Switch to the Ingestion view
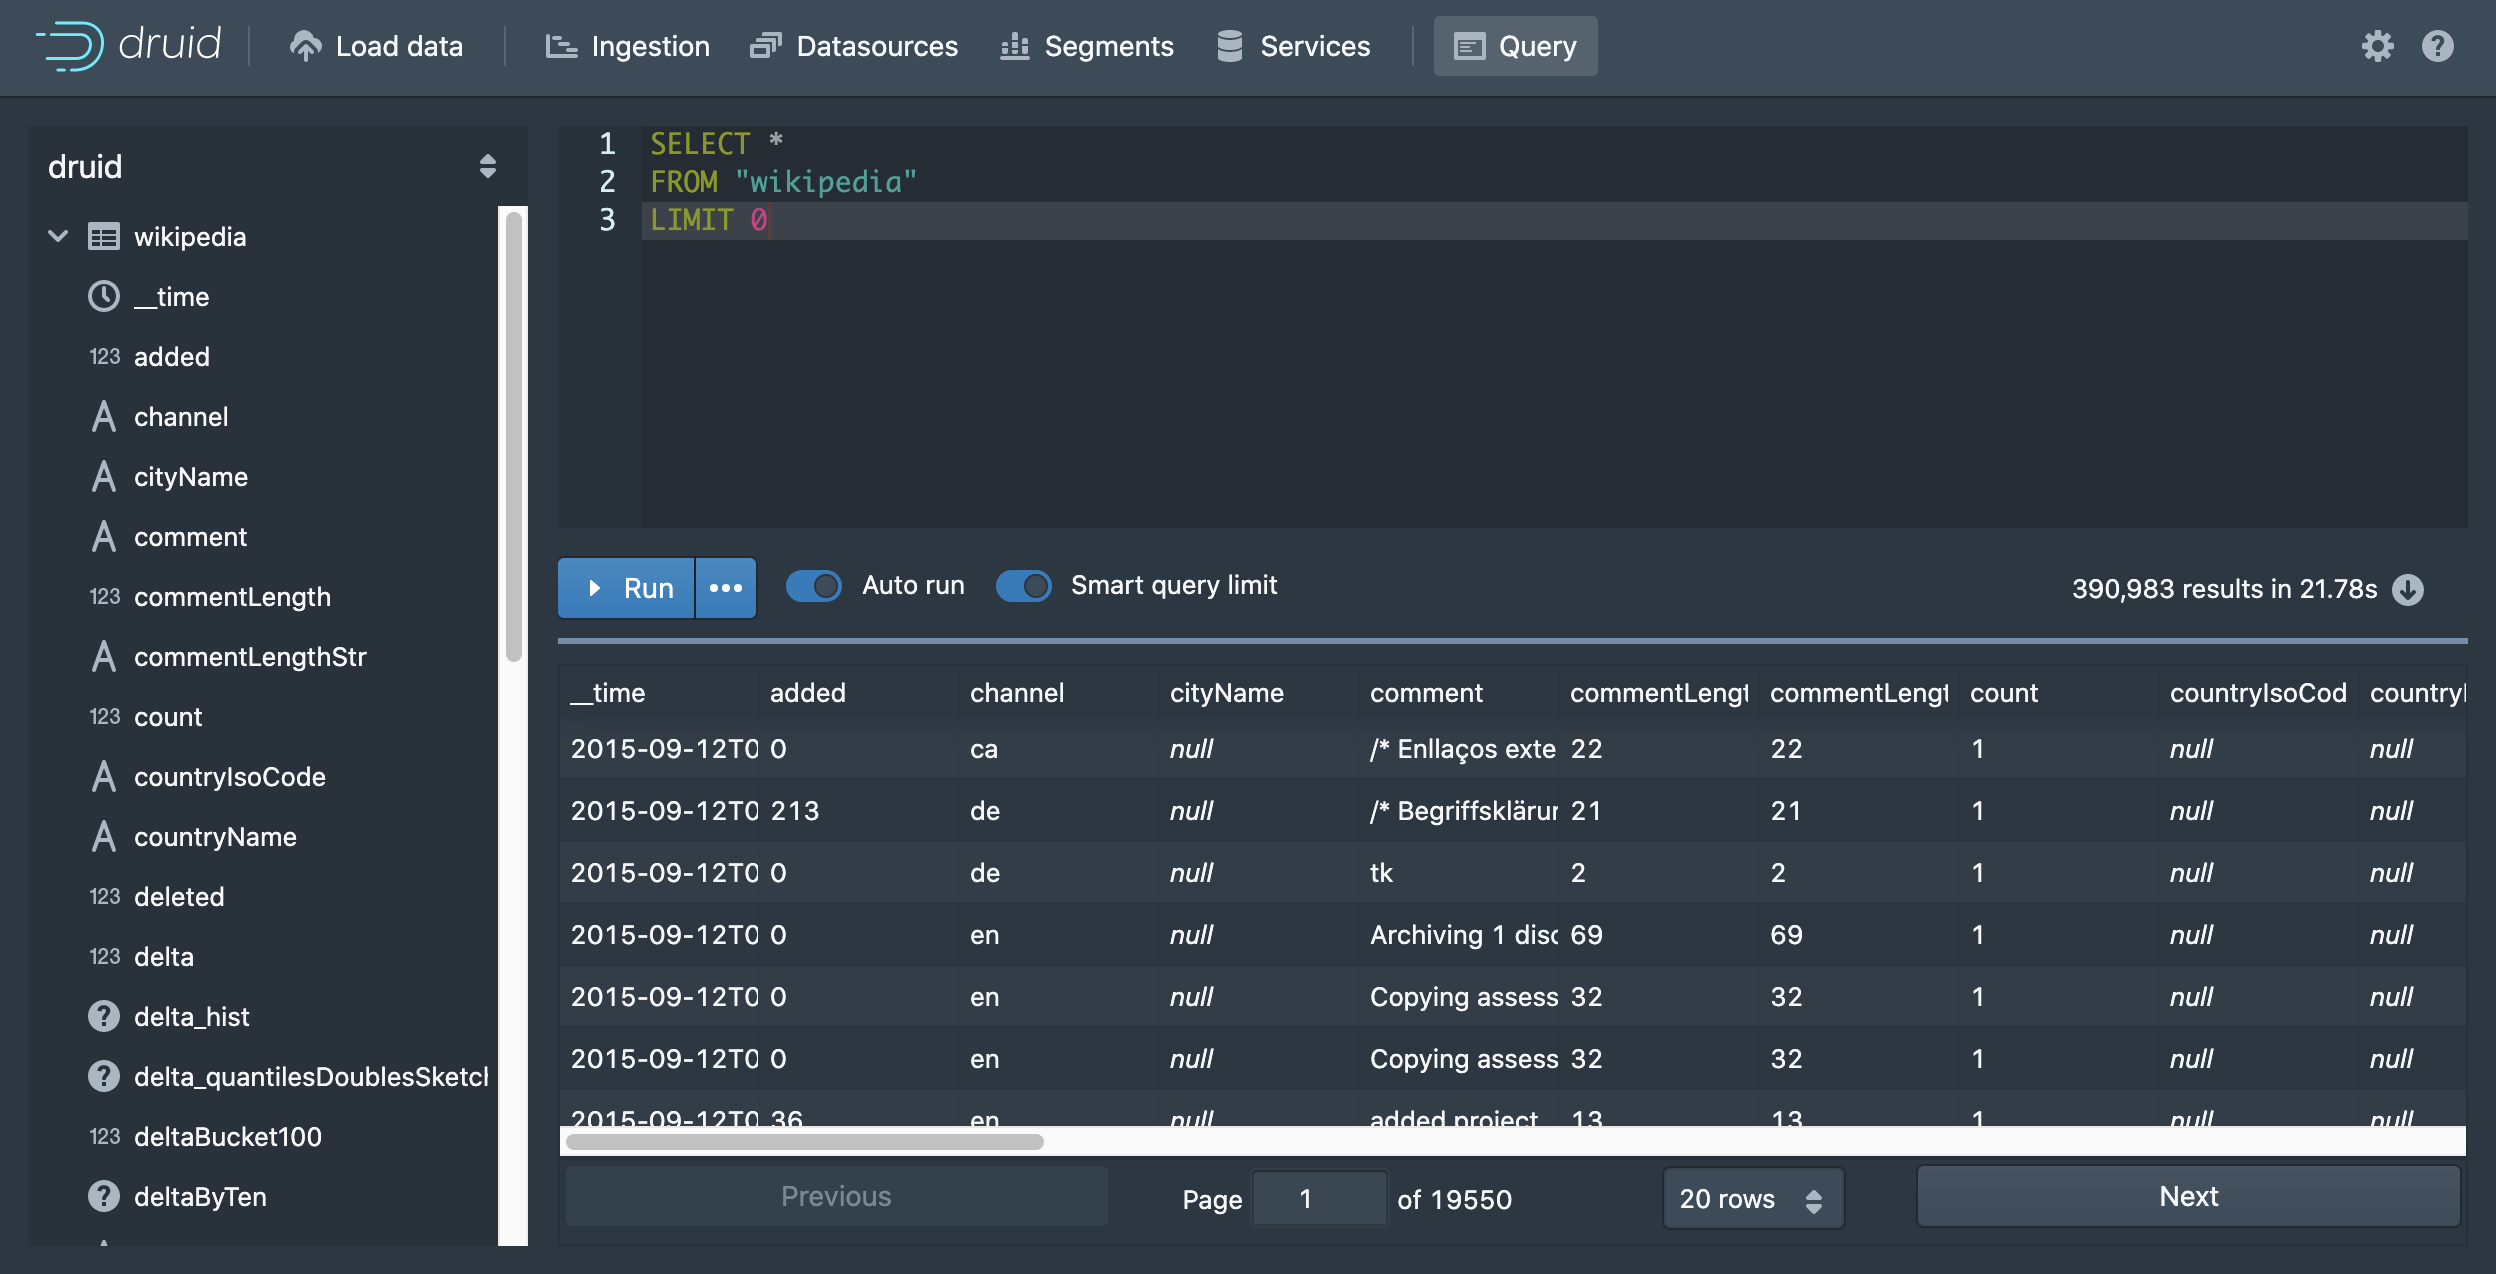 pos(627,46)
